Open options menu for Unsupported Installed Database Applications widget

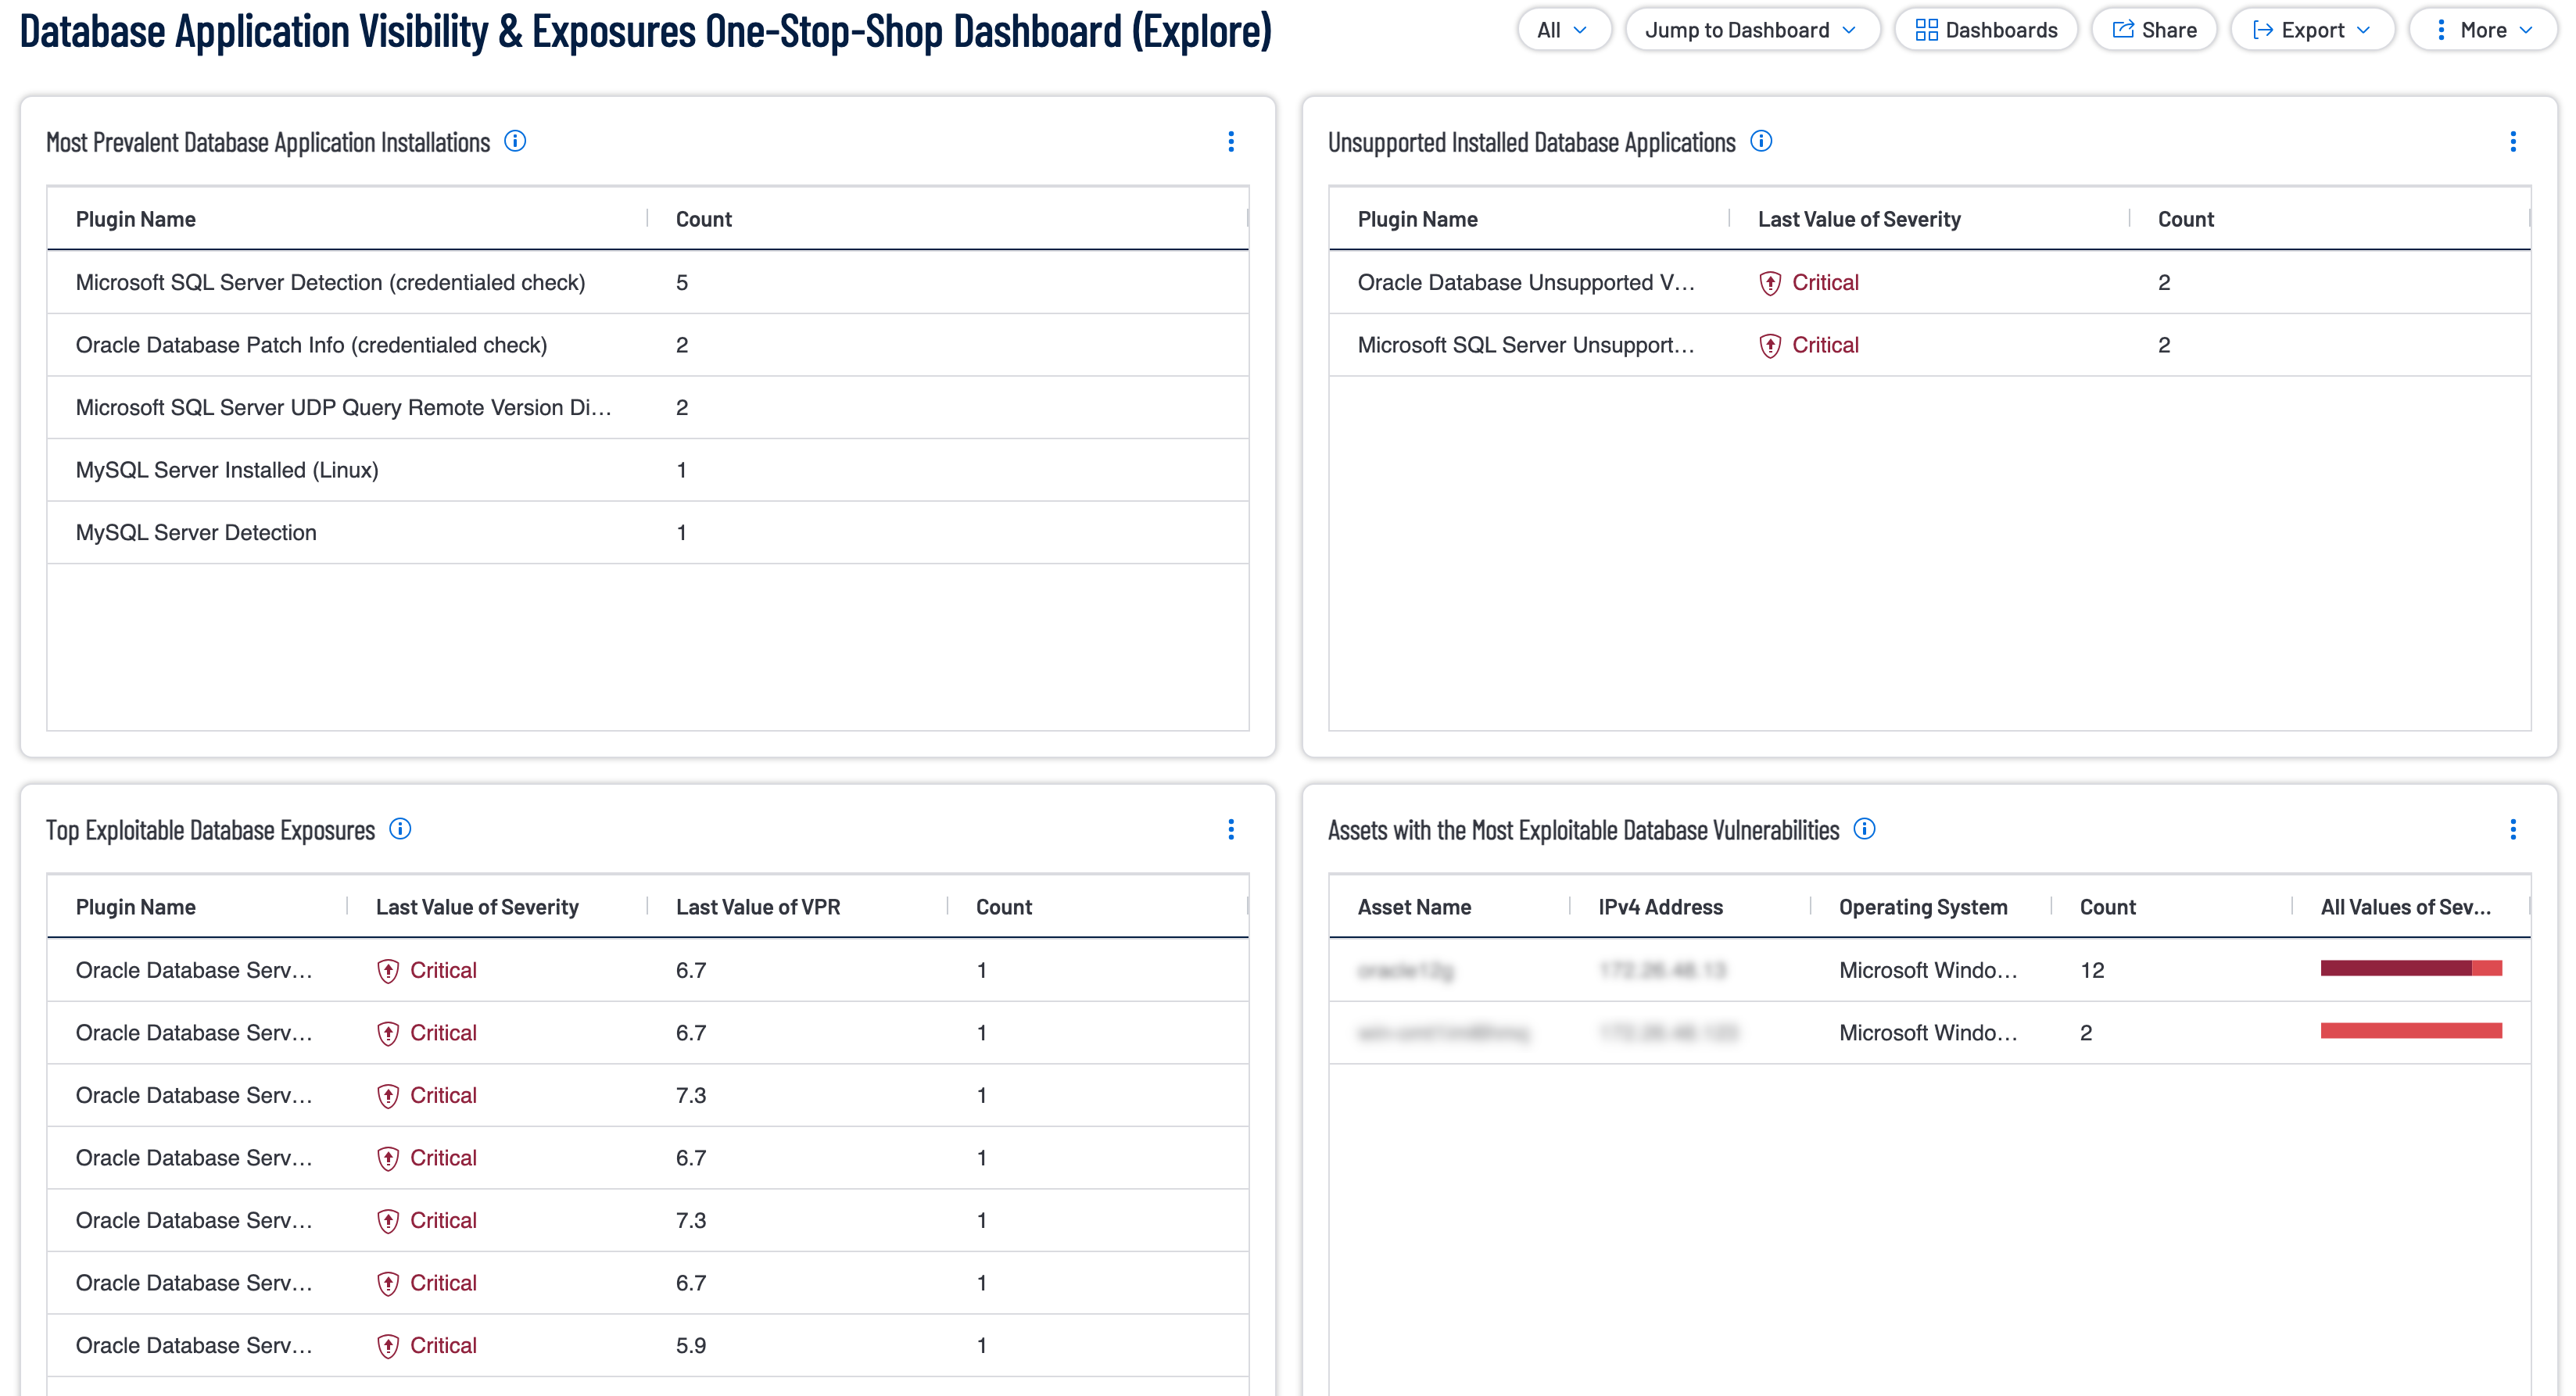coord(2513,141)
